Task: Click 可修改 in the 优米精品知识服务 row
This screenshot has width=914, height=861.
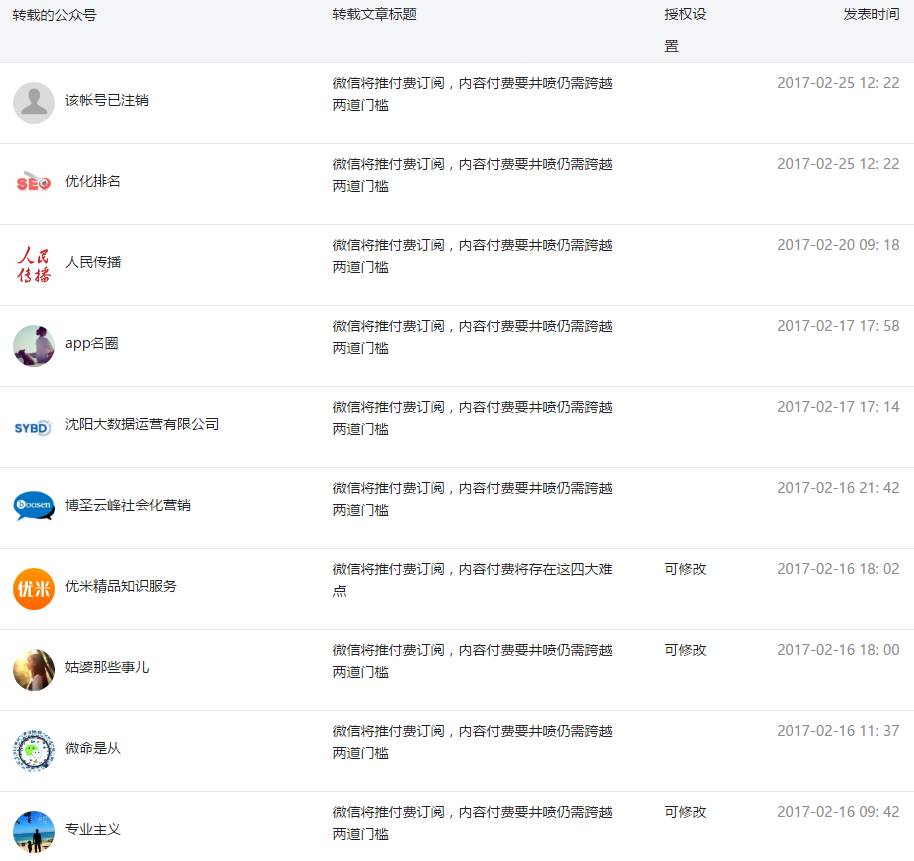Action: [x=685, y=569]
